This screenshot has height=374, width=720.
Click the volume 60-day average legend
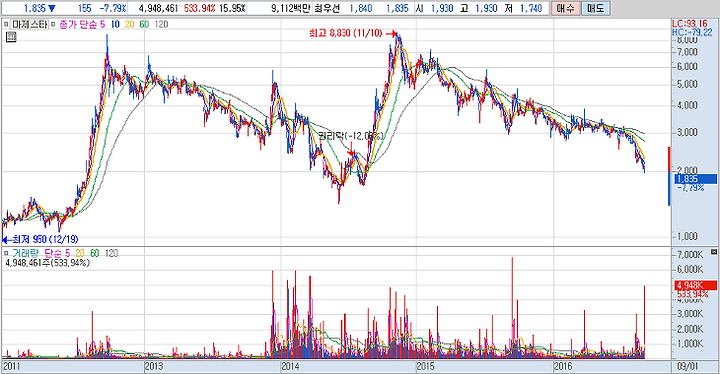click(95, 253)
